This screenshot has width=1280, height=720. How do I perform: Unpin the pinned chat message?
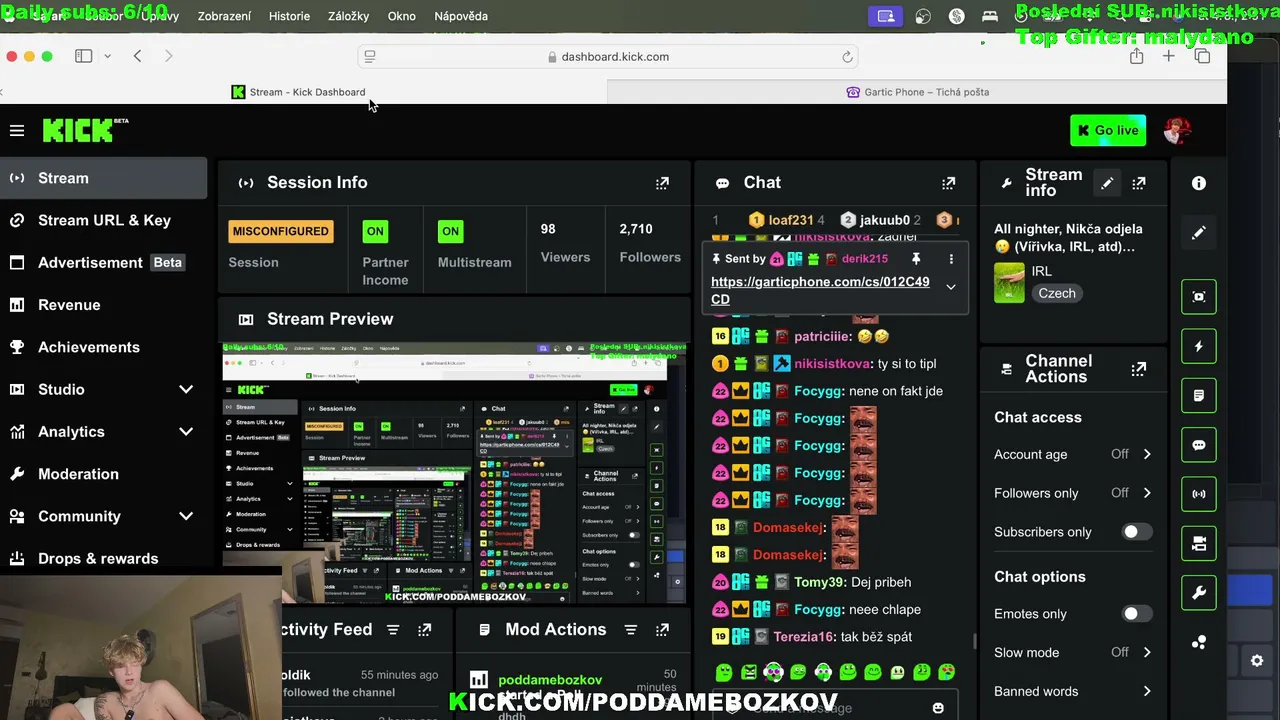[x=916, y=259]
